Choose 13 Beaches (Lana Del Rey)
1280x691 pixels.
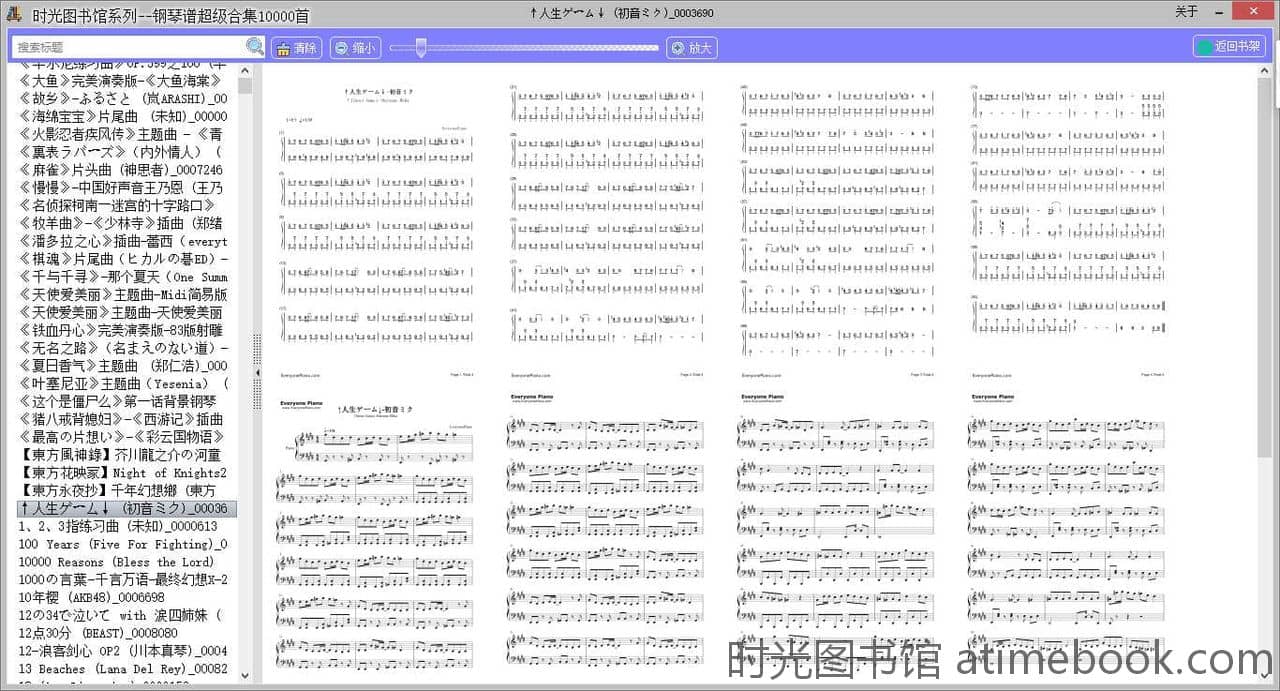122,669
